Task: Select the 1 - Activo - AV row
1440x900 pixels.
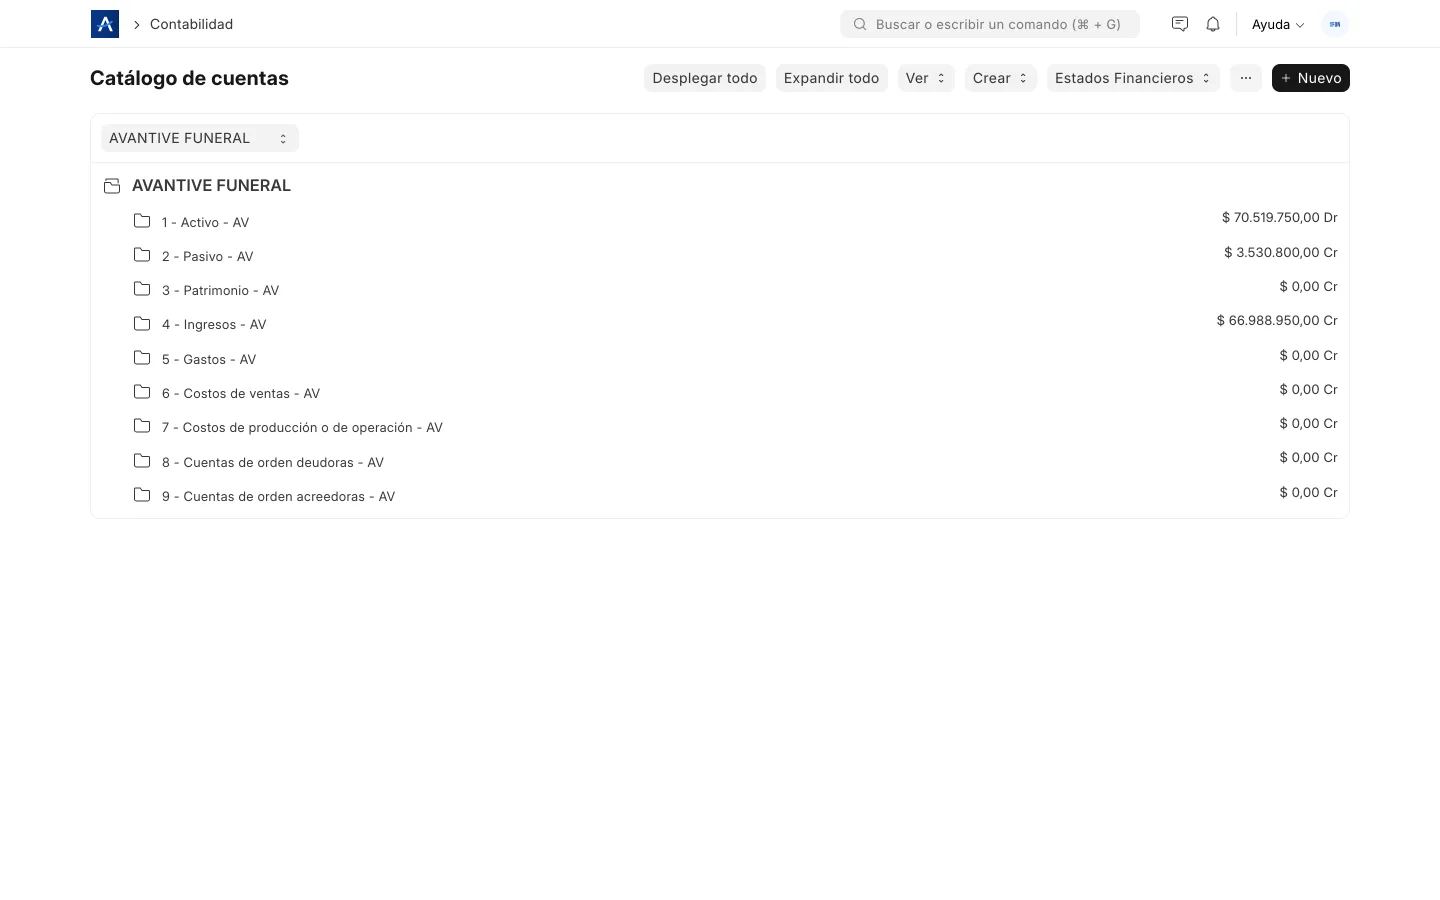Action: [x=205, y=222]
